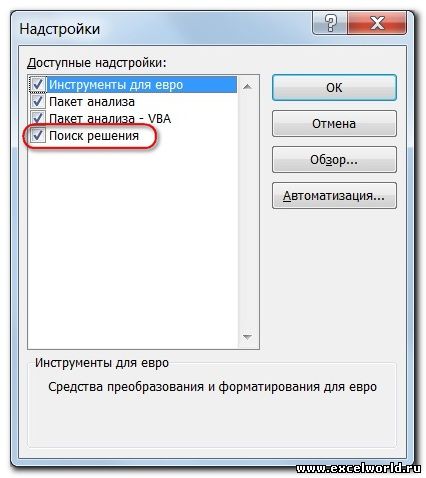
Task: Click the Надстройки title bar
Action: click(163, 28)
